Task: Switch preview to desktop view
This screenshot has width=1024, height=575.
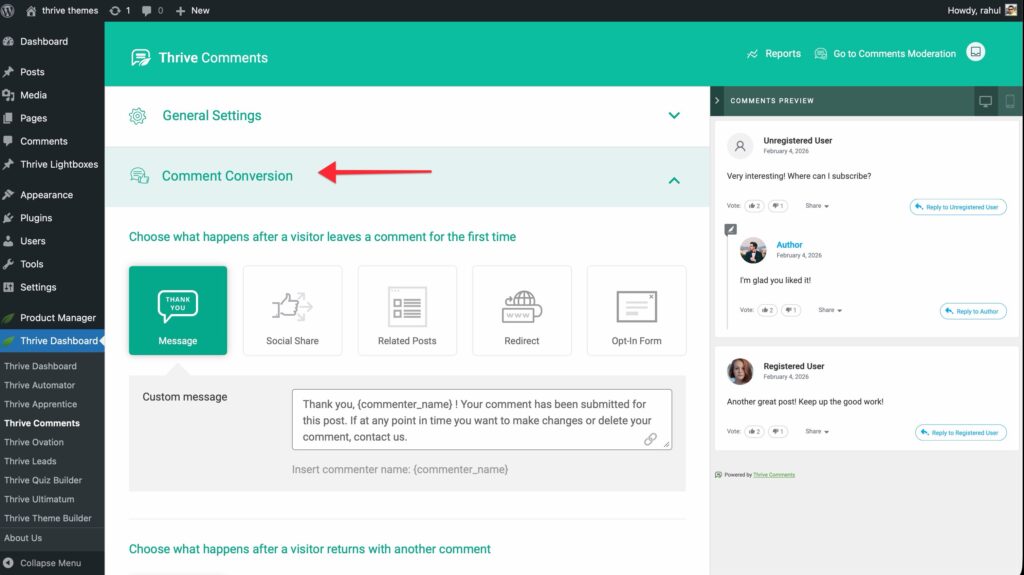Action: [x=985, y=101]
